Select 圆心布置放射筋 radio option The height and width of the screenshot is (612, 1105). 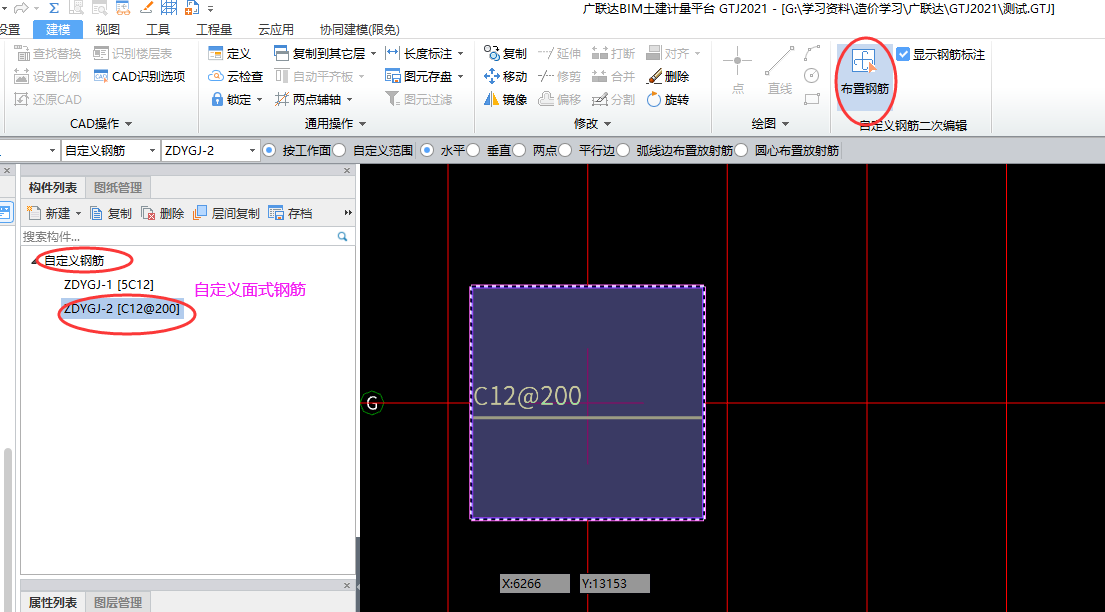coord(741,150)
